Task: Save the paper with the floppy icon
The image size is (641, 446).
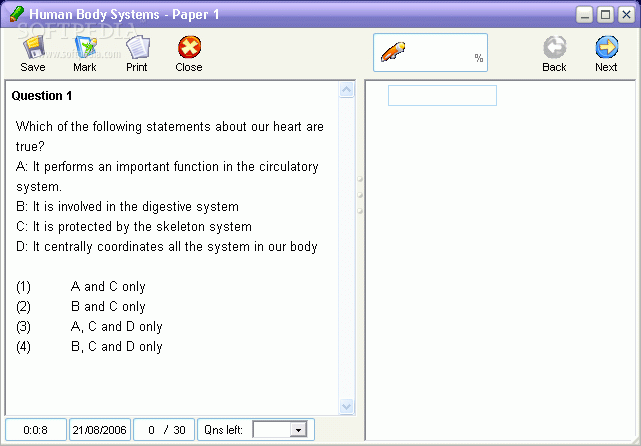Action: (x=33, y=54)
